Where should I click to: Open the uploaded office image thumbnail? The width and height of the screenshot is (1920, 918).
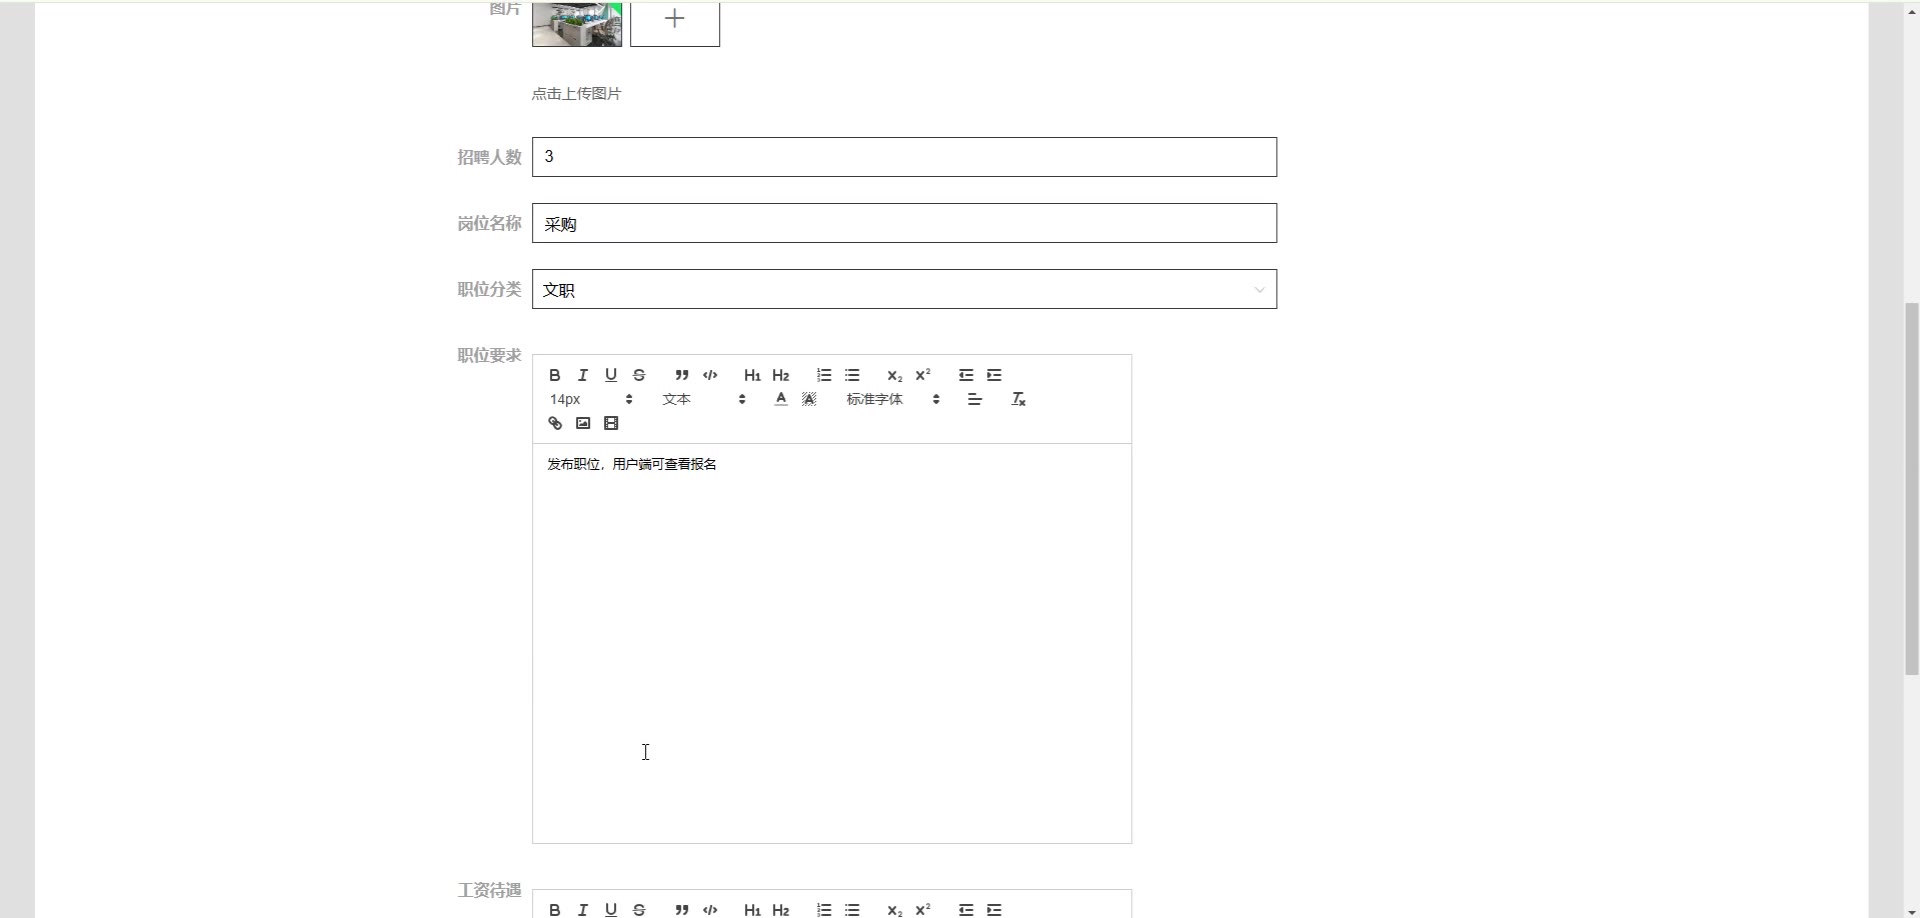(x=577, y=22)
